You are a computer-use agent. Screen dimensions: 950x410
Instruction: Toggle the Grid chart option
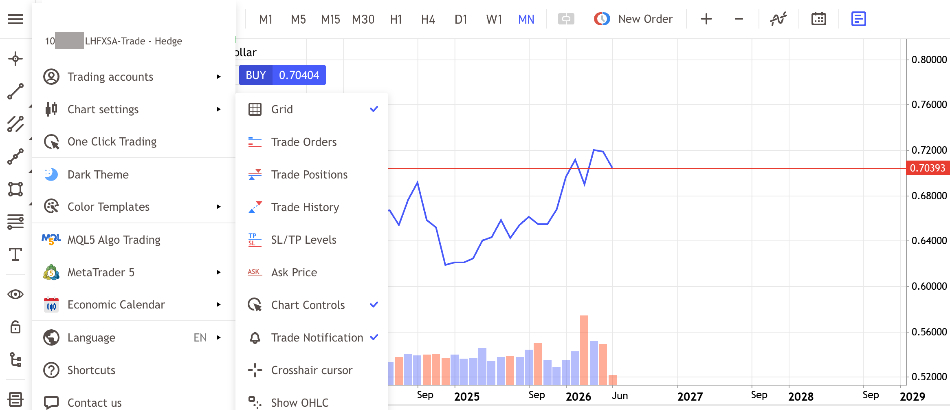[x=312, y=109]
